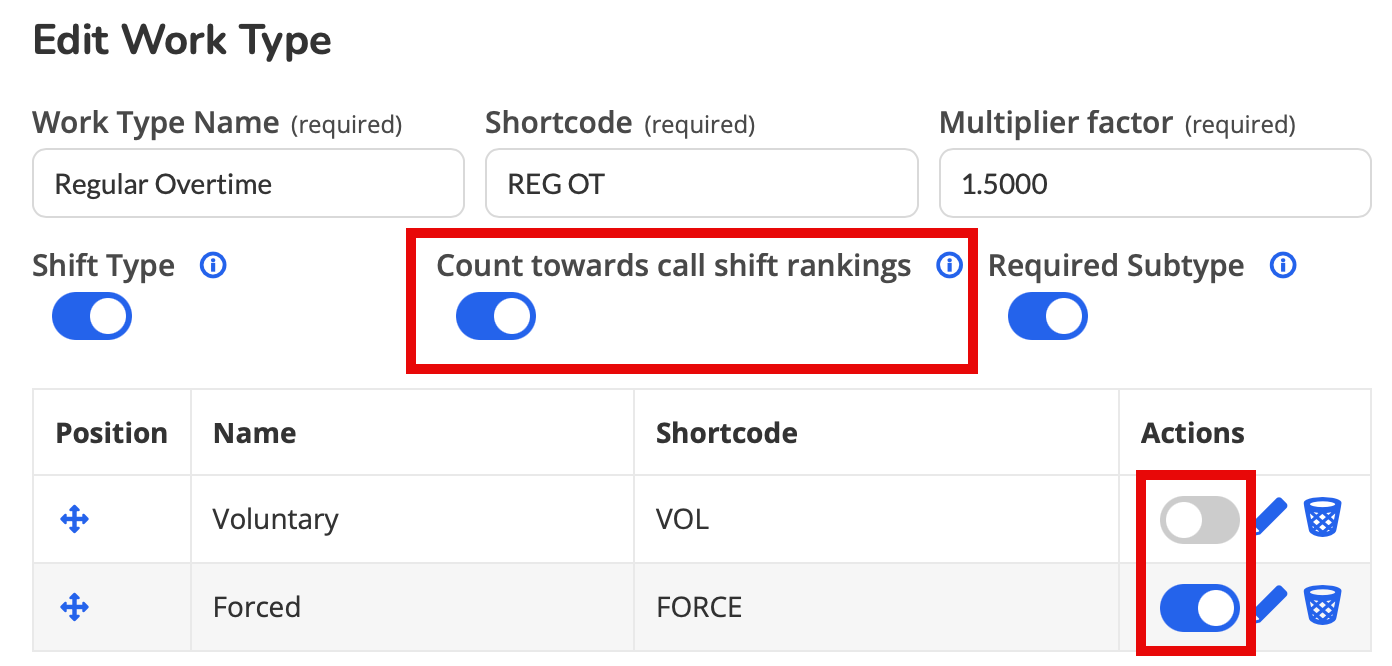Click the Name column header
1392x666 pixels.
pyautogui.click(x=255, y=433)
